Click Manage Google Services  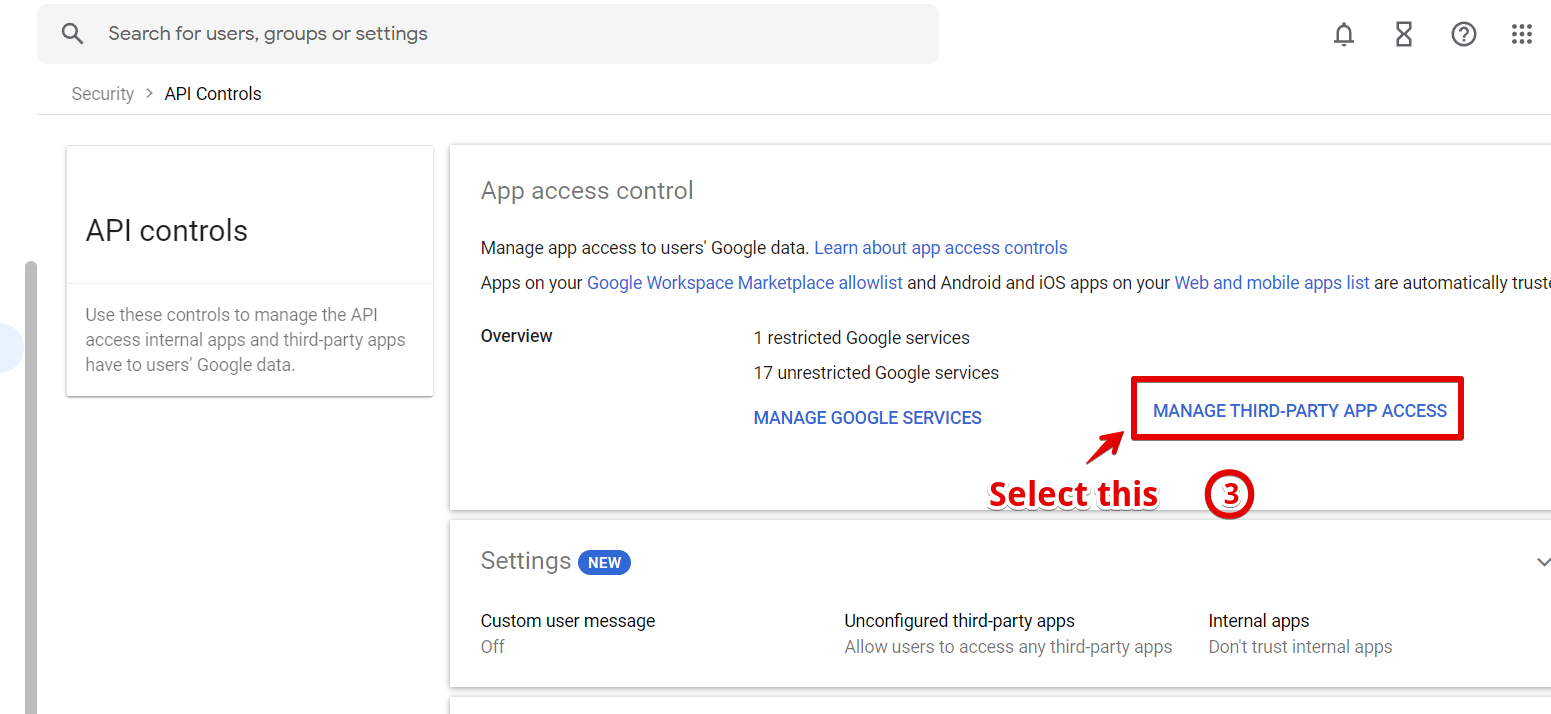(867, 418)
